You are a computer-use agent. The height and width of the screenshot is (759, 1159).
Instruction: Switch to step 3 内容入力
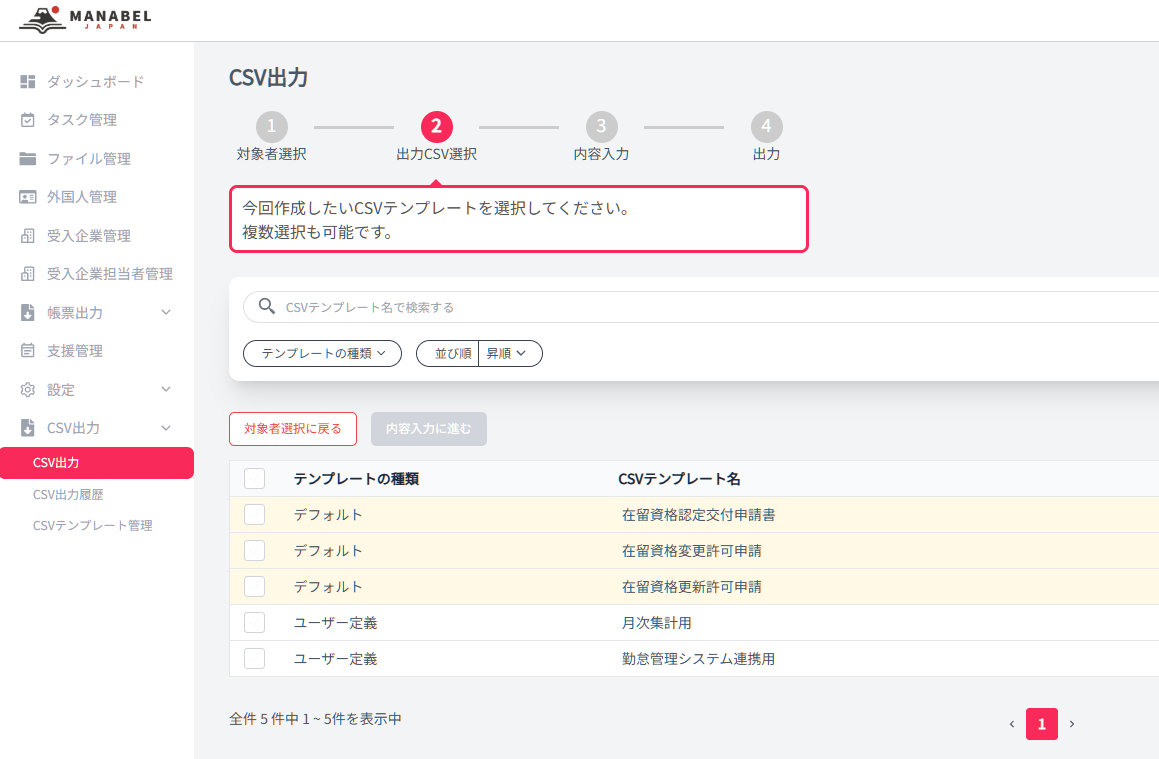(601, 127)
